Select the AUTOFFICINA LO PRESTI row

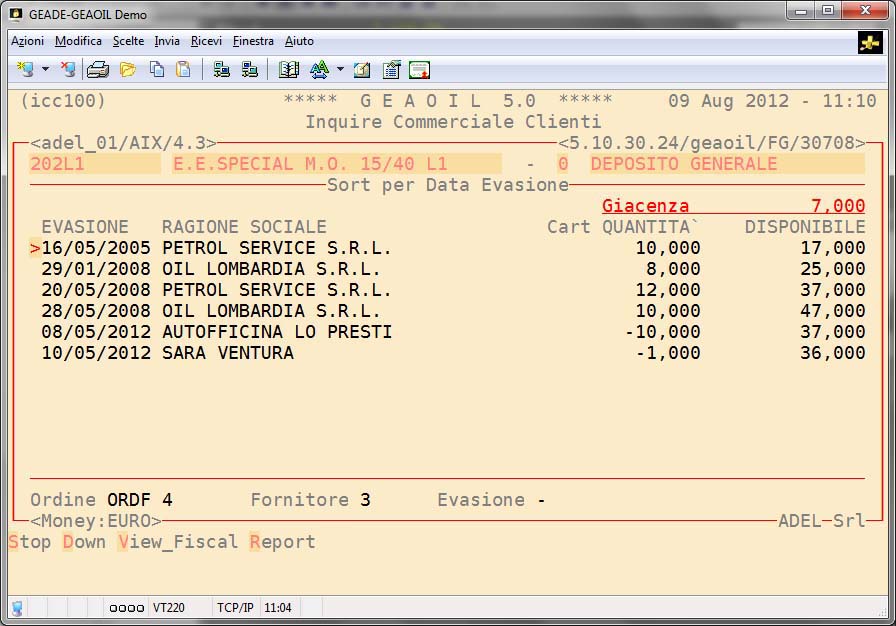[x=276, y=332]
